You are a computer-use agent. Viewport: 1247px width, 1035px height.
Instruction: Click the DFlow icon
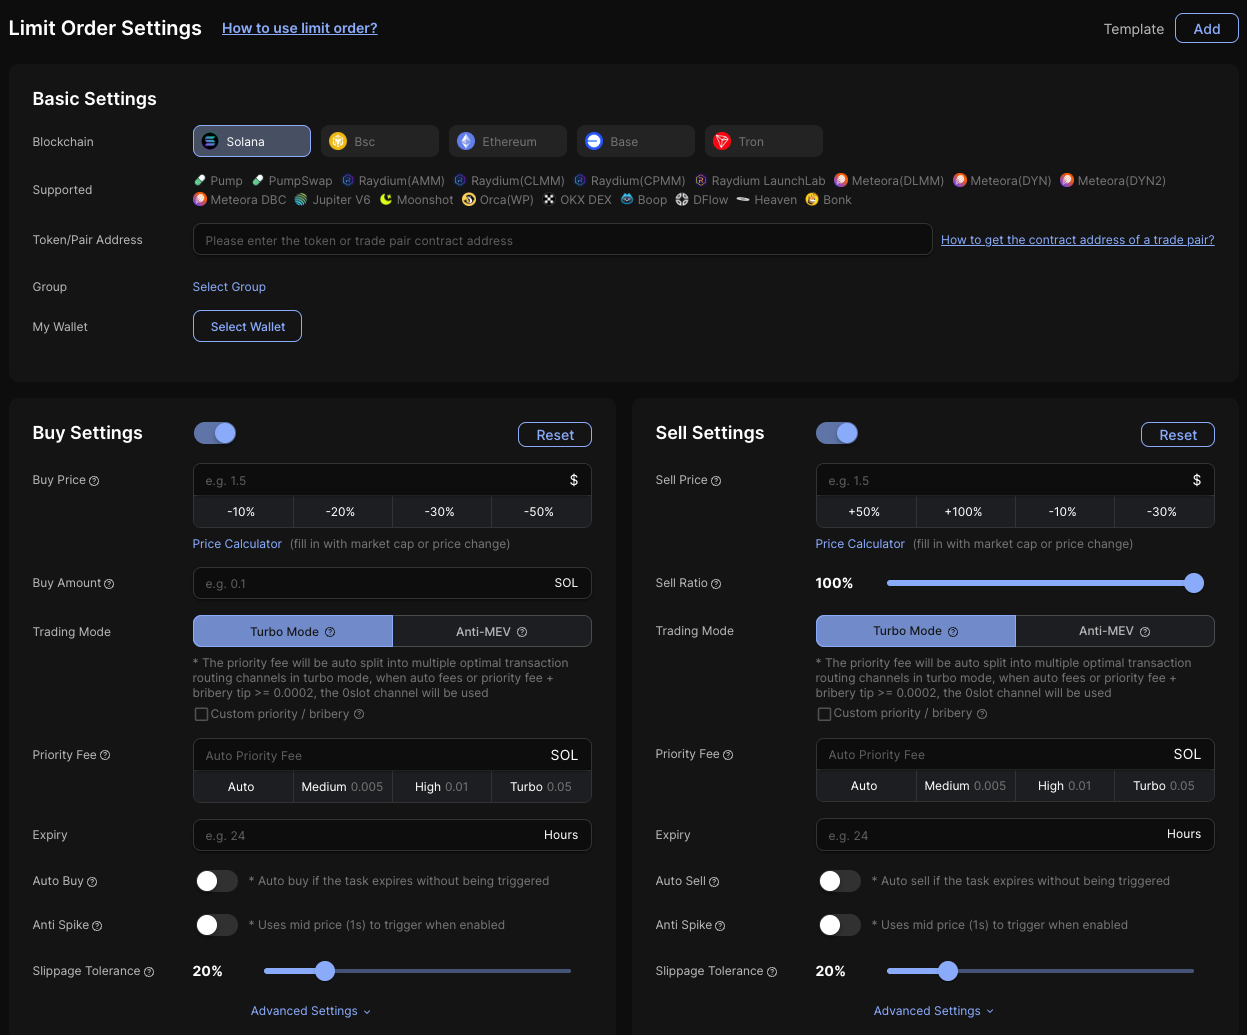pos(682,200)
